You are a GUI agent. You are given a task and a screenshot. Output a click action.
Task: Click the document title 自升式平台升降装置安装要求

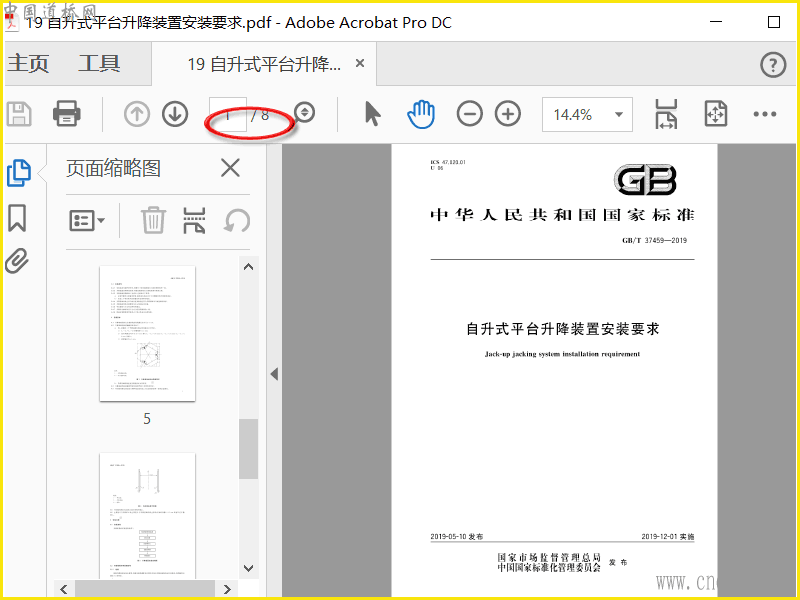coord(563,329)
